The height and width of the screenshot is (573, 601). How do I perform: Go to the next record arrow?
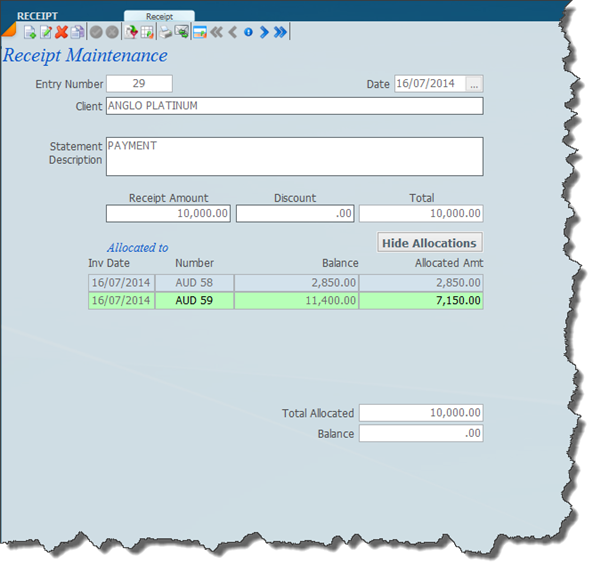264,32
